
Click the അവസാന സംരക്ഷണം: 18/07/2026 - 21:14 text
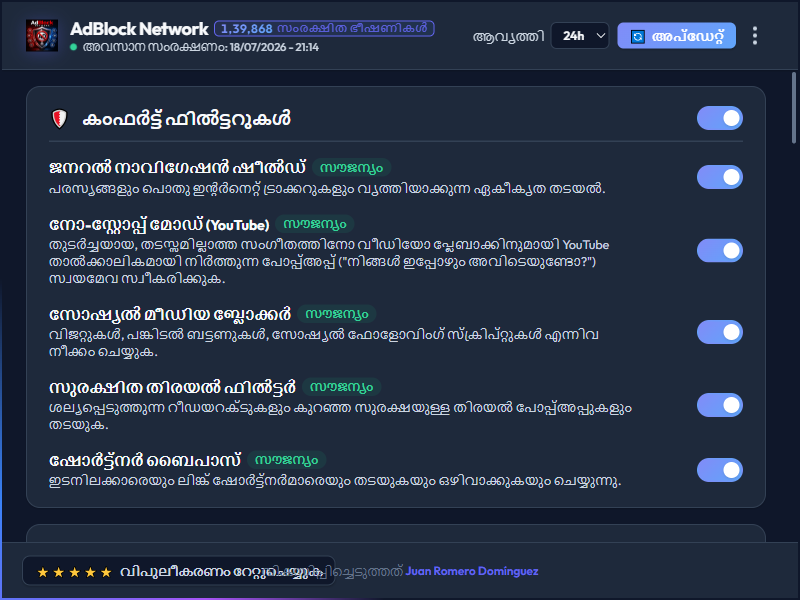pos(201,47)
